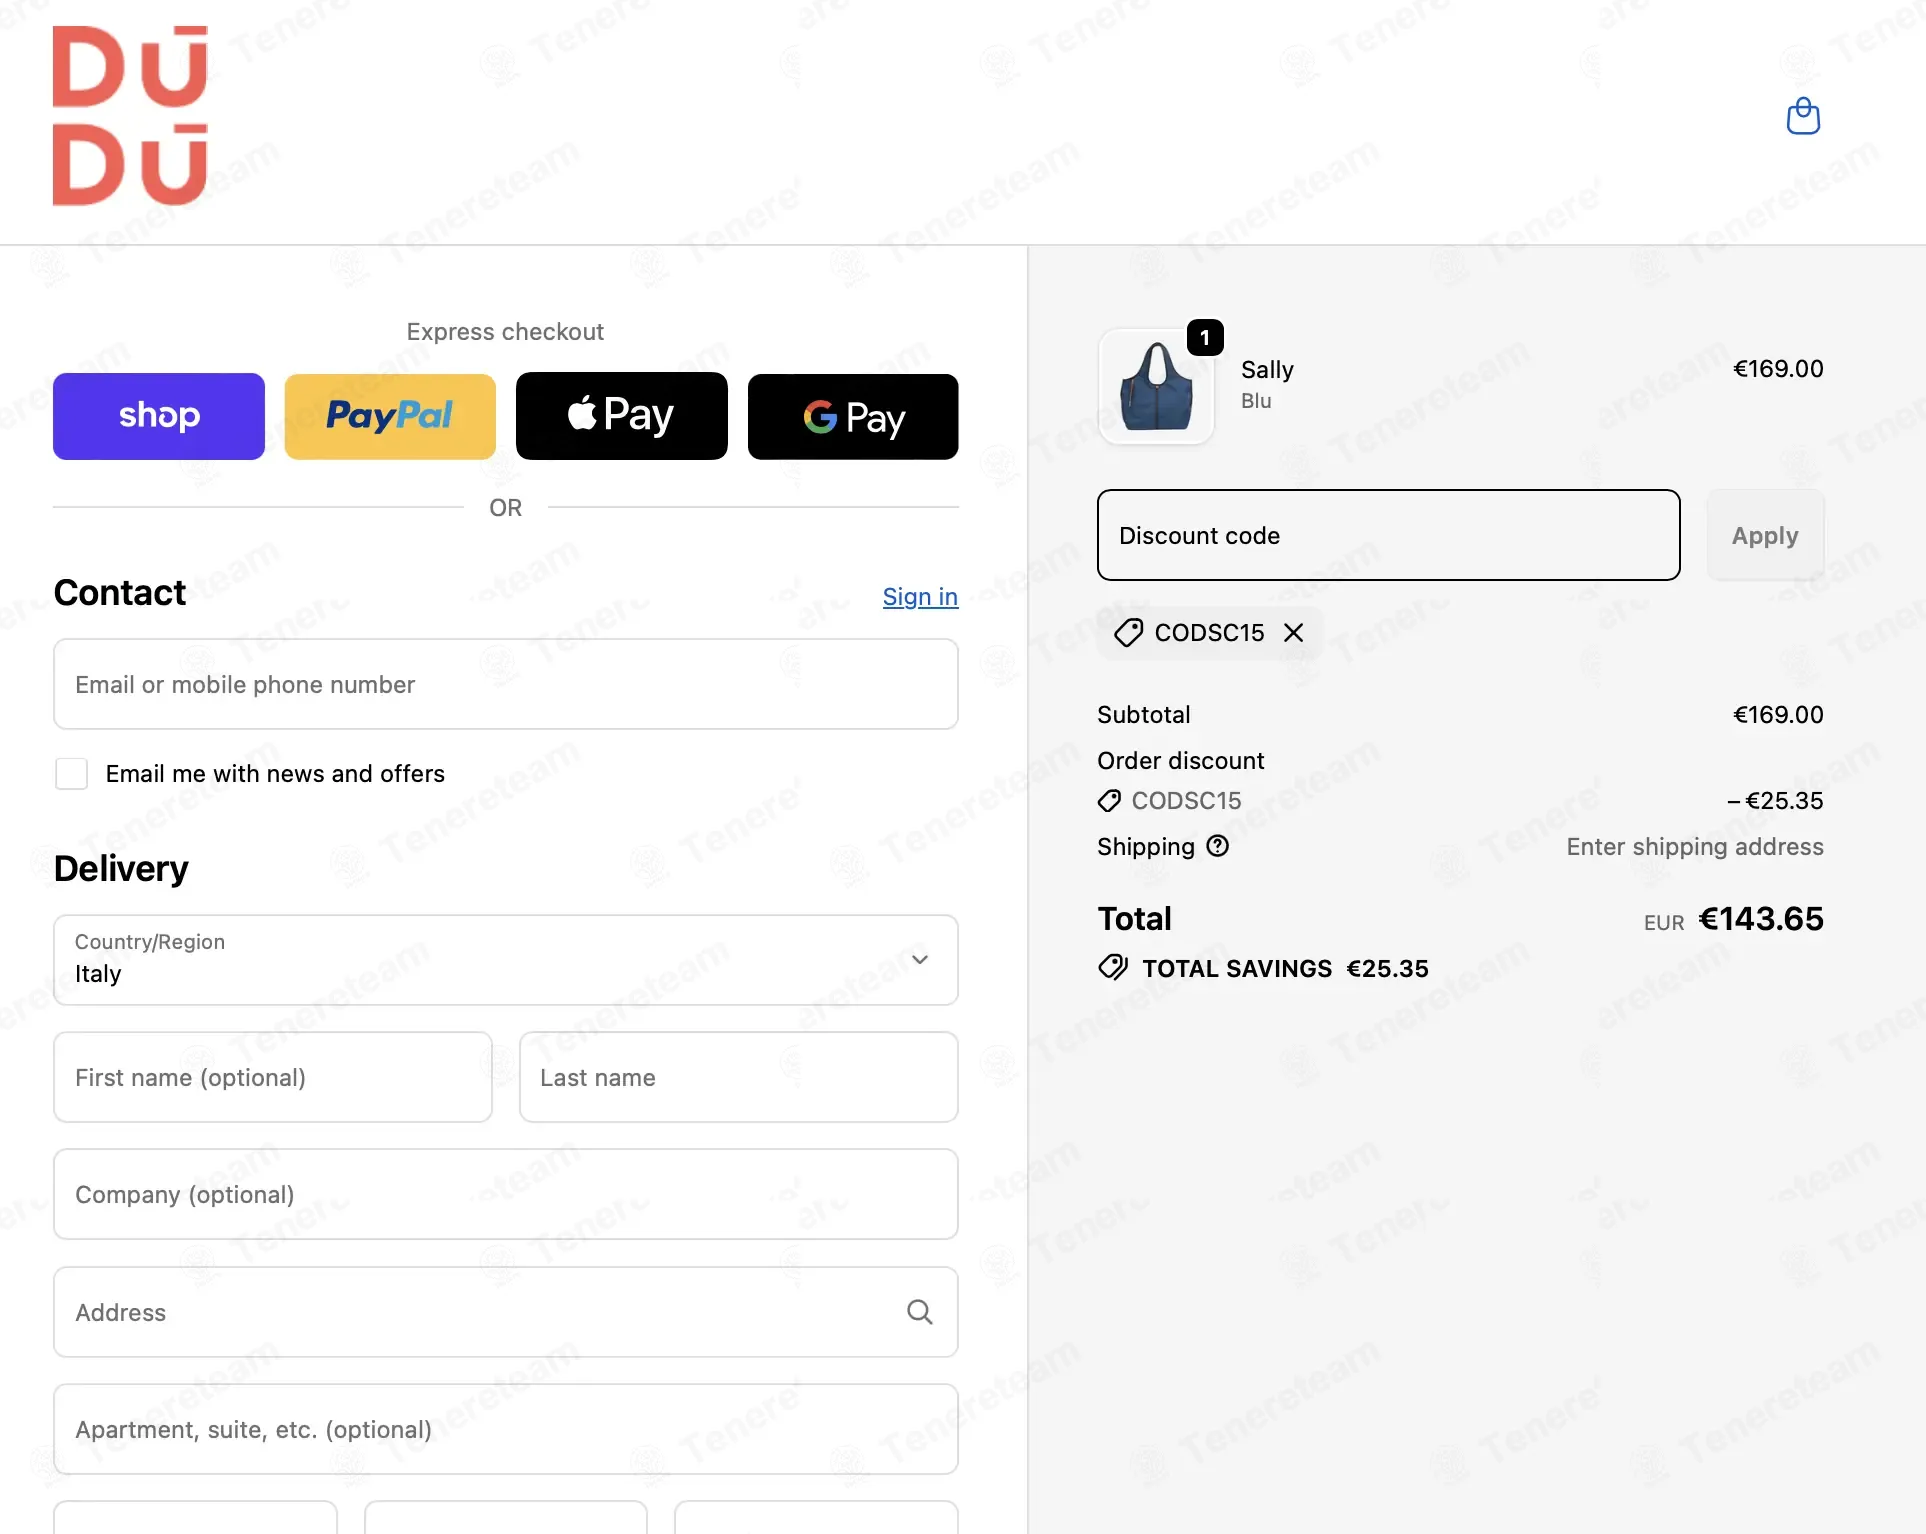
Task: Focus Apartment, suite, etc. field
Action: pos(506,1429)
